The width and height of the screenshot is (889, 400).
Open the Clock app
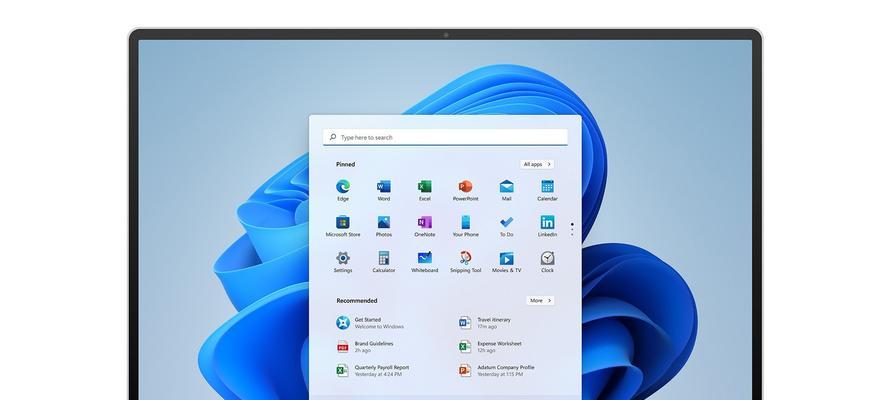click(x=547, y=262)
